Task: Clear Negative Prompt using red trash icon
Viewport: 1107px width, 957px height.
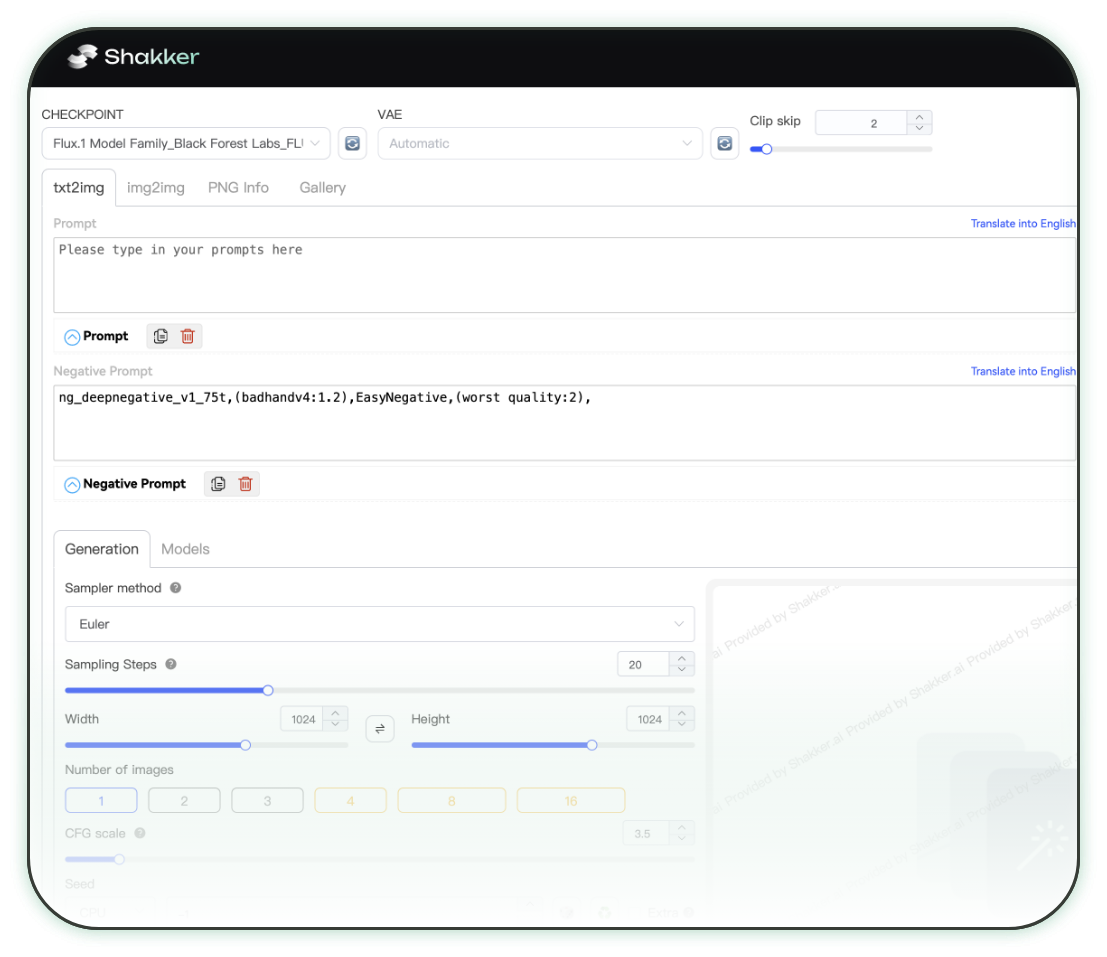Action: 245,484
